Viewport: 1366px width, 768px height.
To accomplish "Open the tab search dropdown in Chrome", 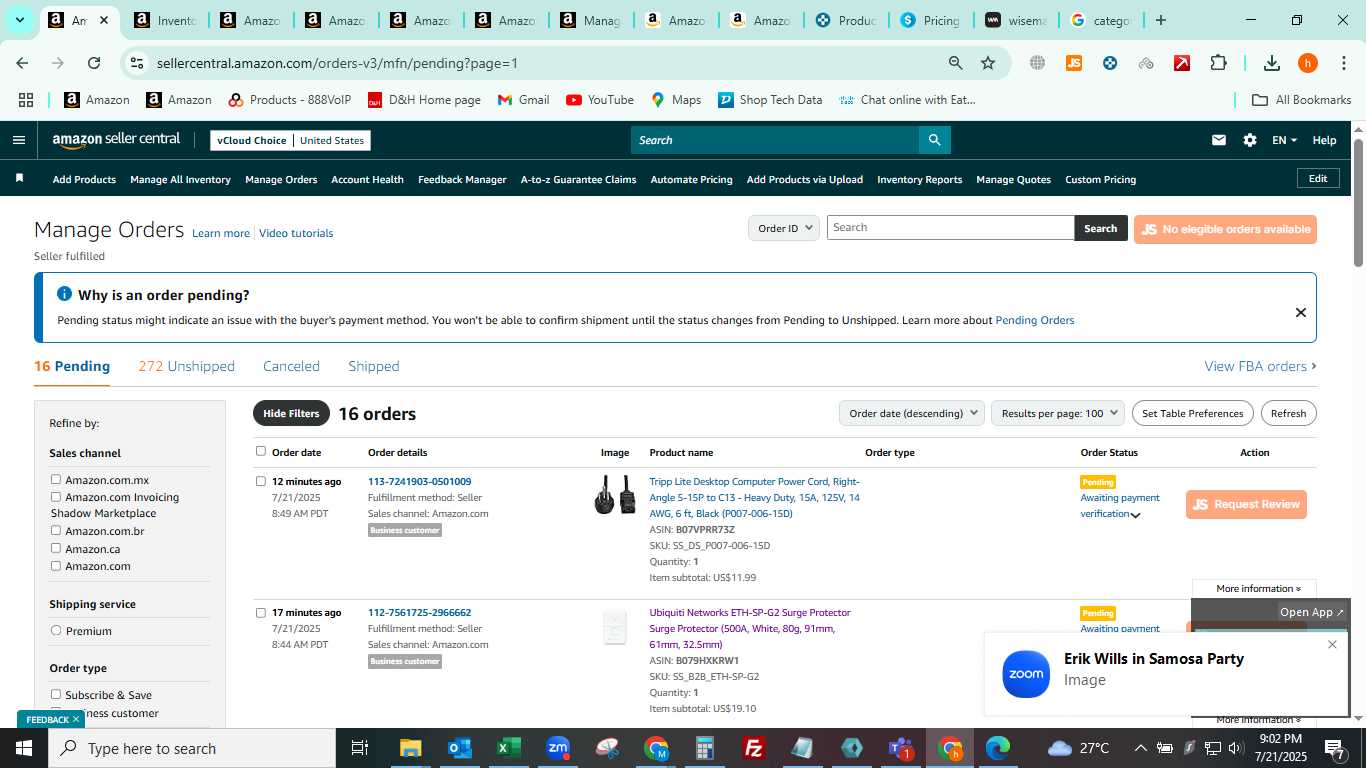I will click(19, 20).
